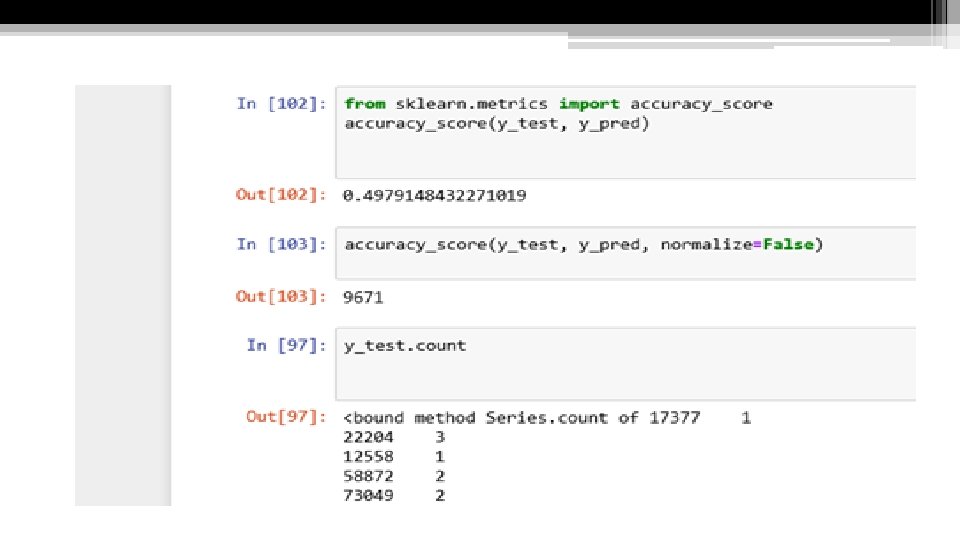Click the Out[103]: prompt label
The image size is (960, 540).
coord(280,296)
